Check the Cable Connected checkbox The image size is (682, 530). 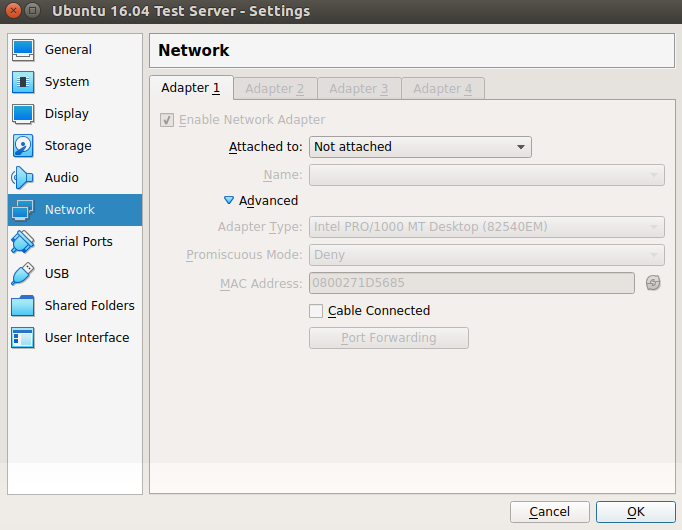pos(316,311)
